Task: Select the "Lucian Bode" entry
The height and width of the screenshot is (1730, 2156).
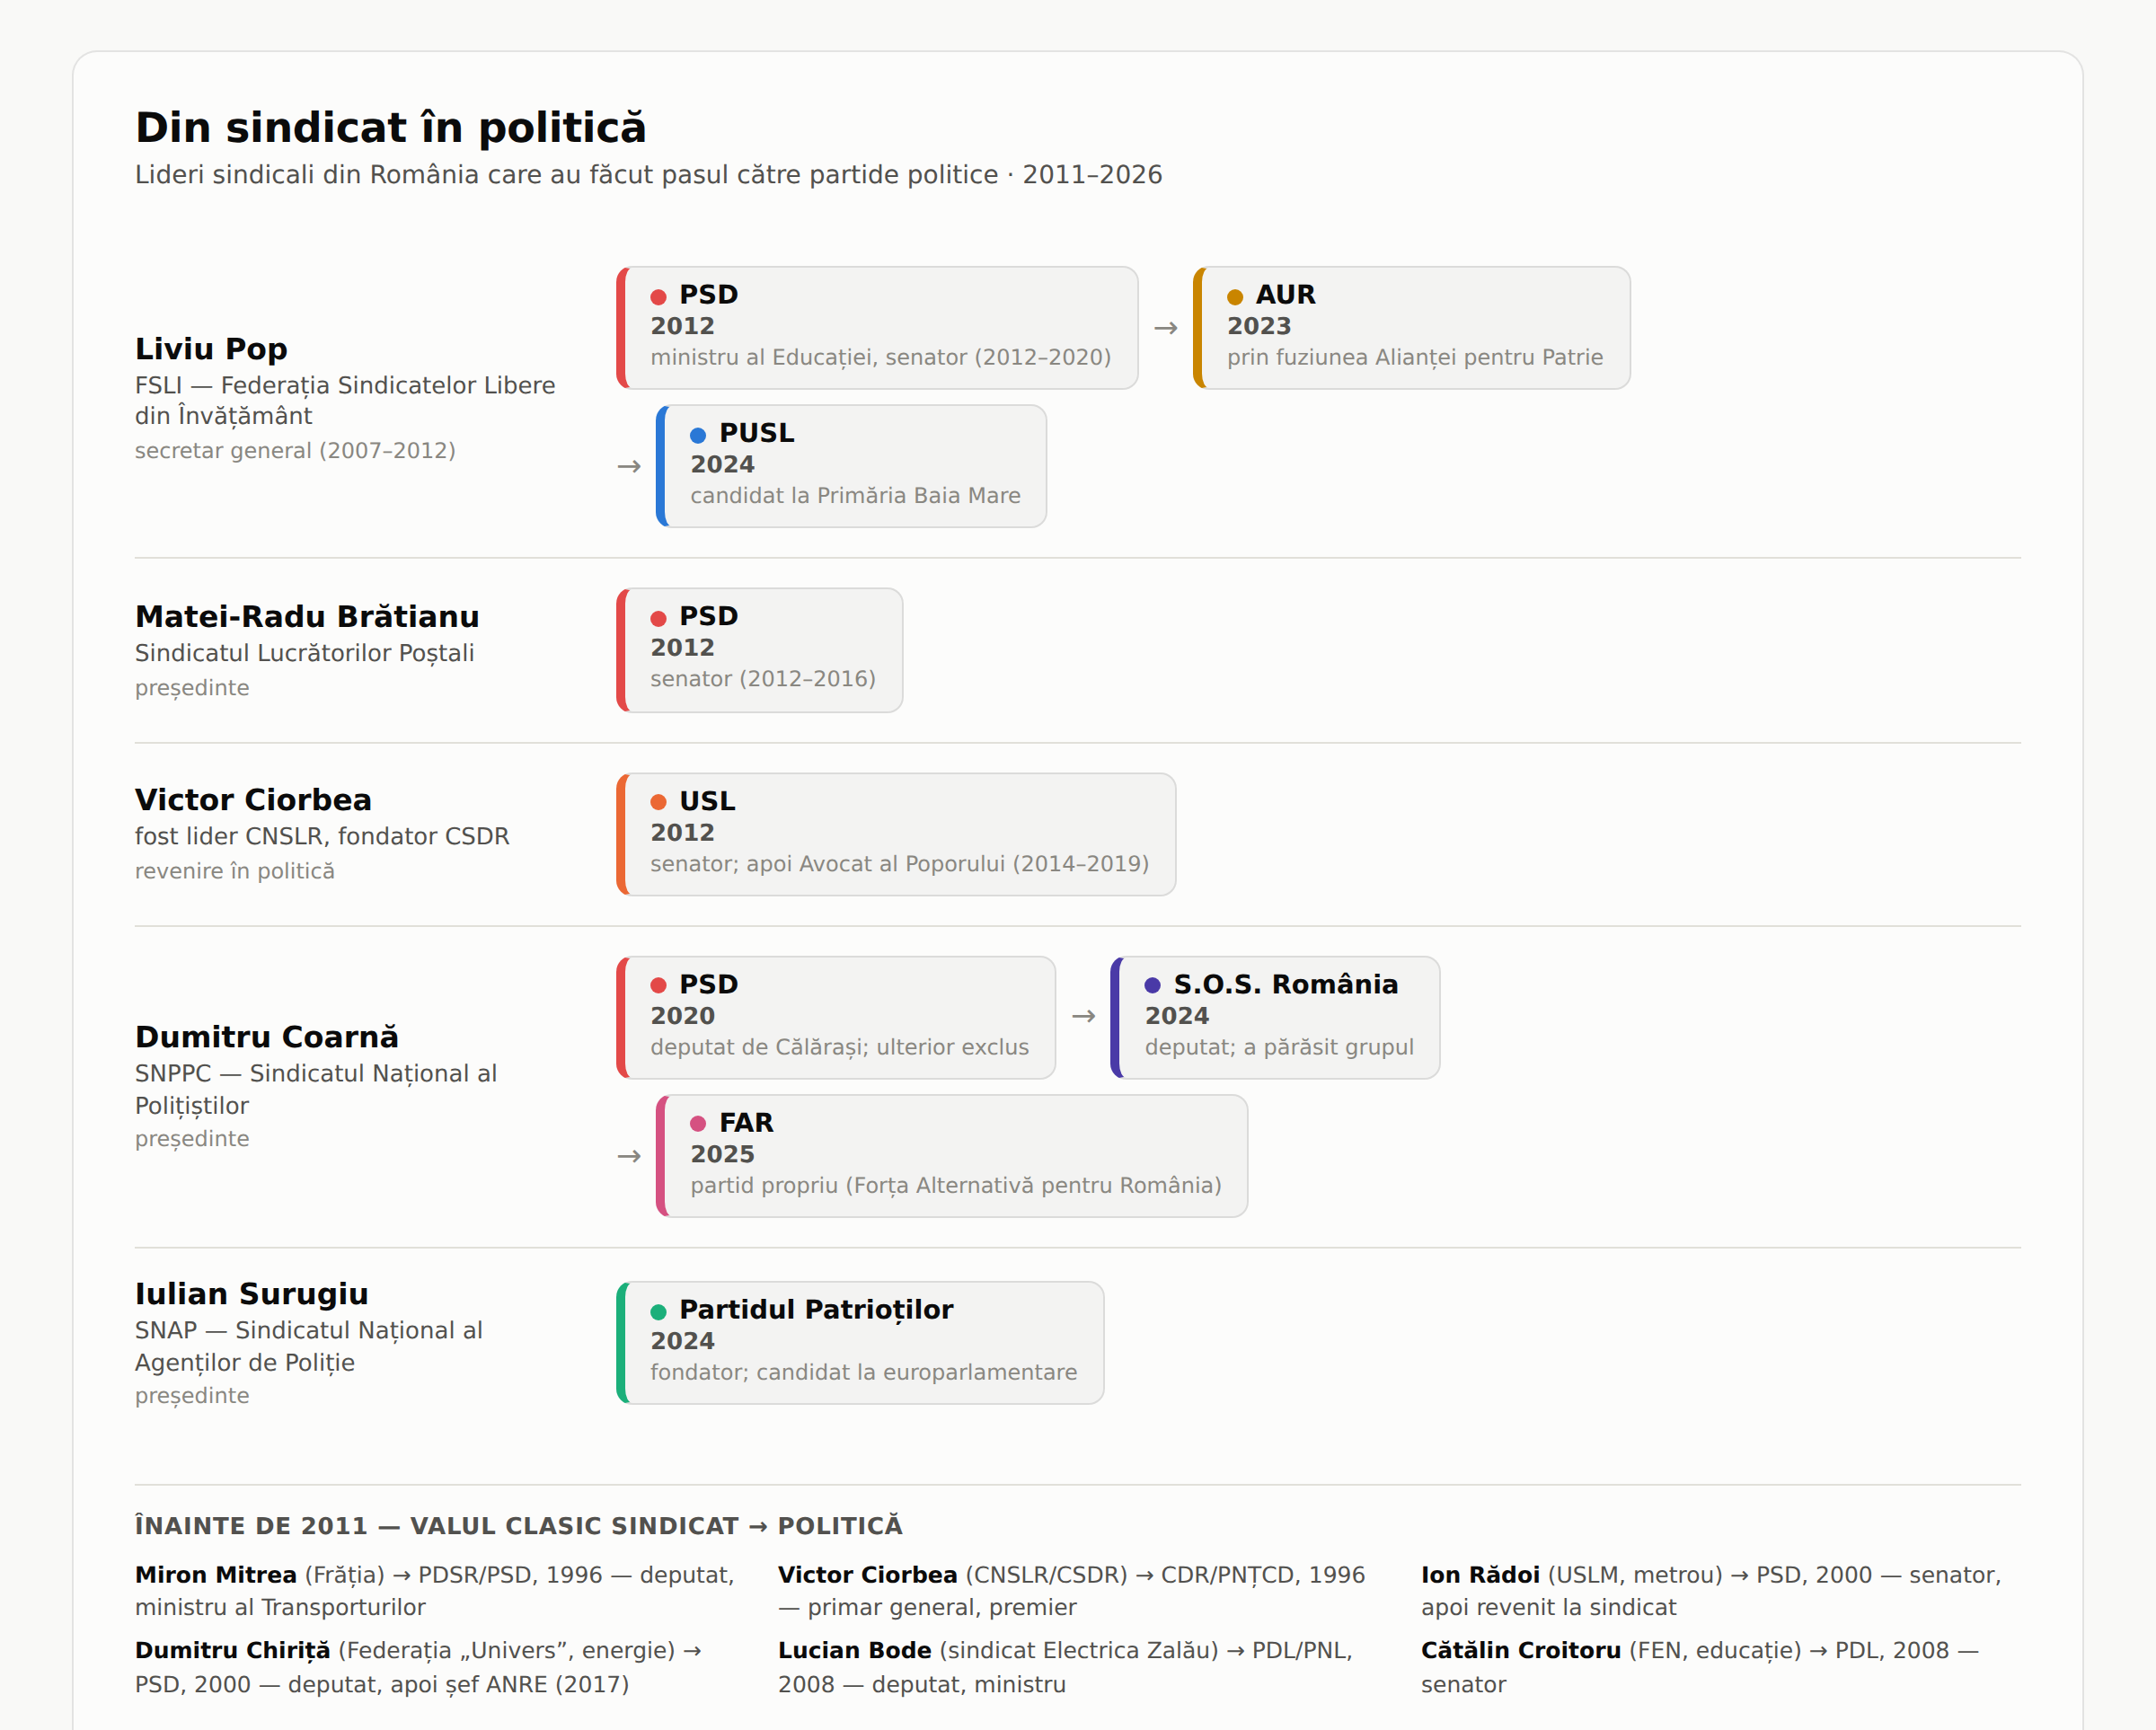Action: point(1066,1667)
